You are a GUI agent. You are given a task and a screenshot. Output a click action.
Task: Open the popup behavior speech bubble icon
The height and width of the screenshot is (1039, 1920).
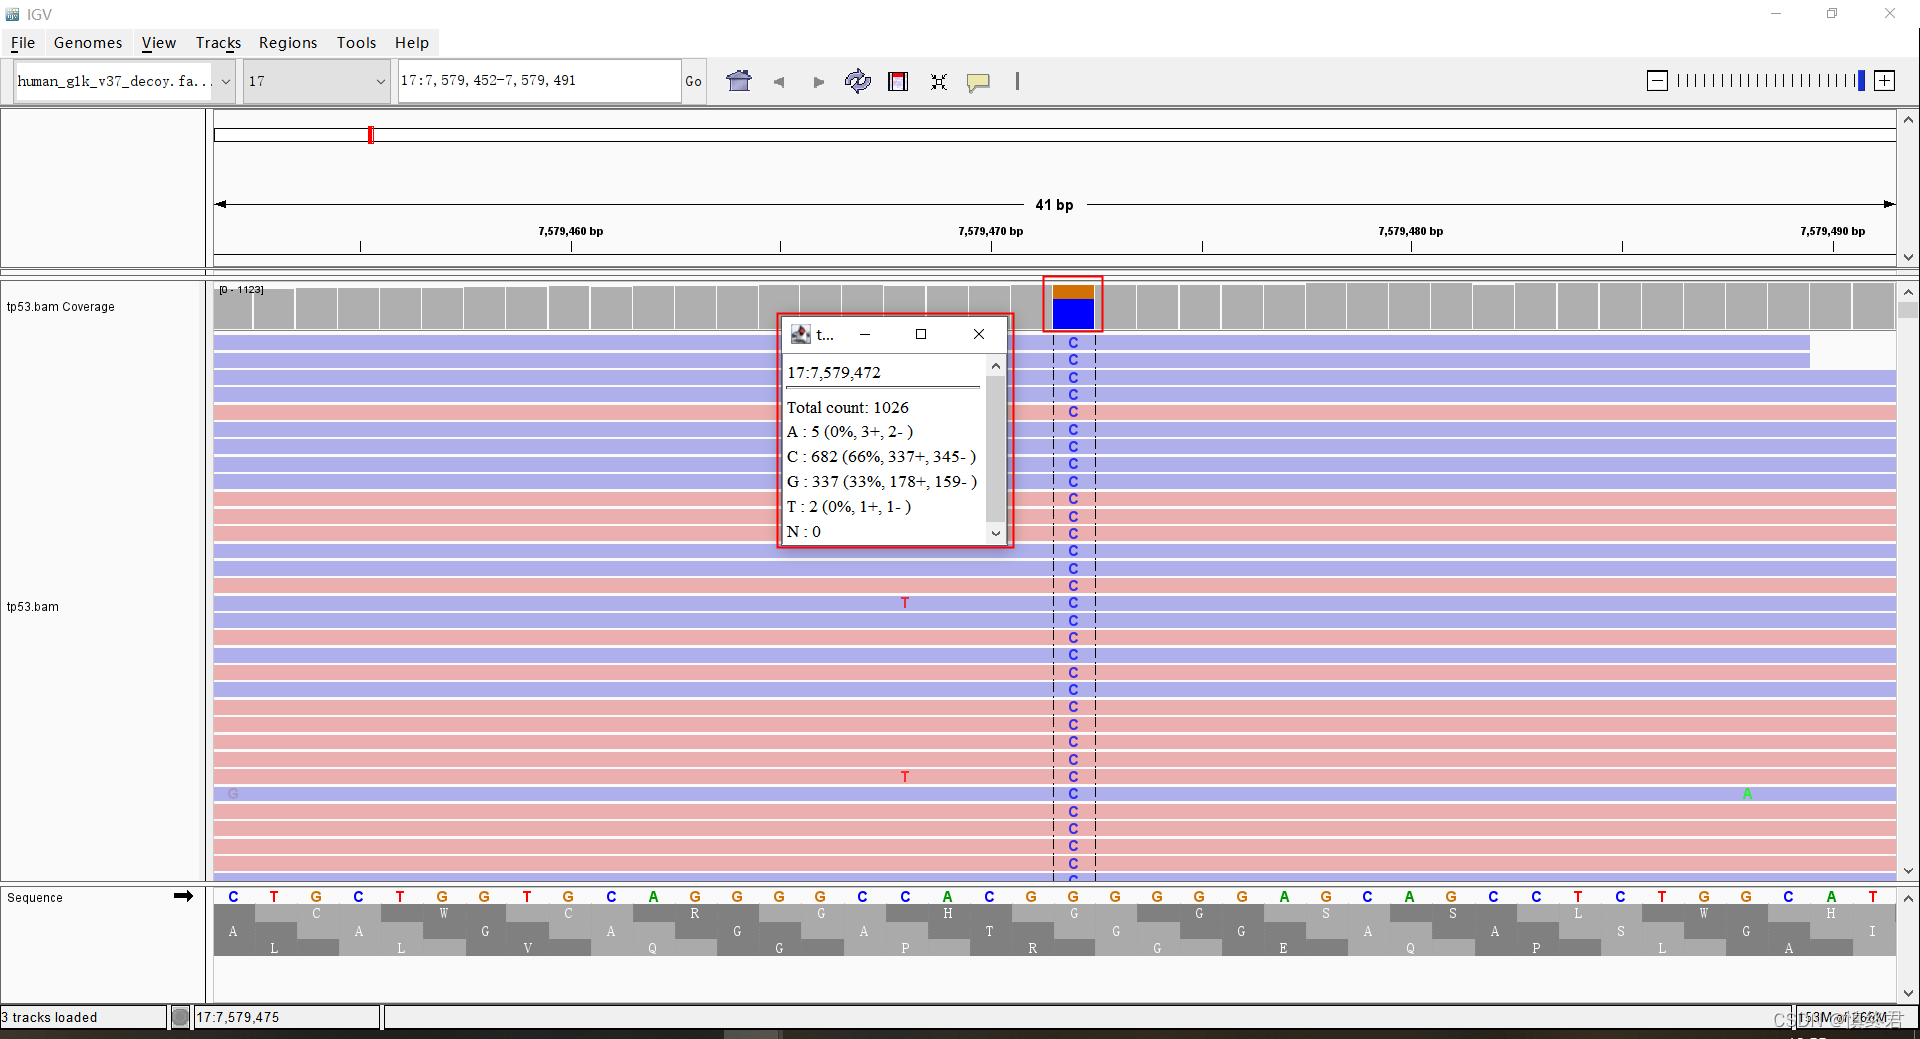tap(978, 82)
